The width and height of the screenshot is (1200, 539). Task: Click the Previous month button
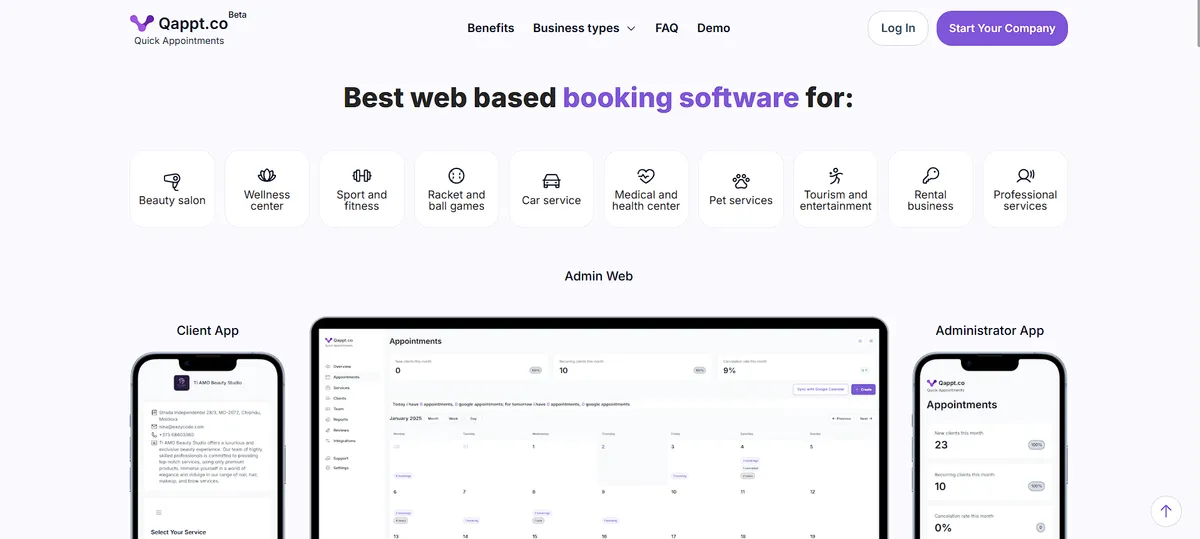842,418
